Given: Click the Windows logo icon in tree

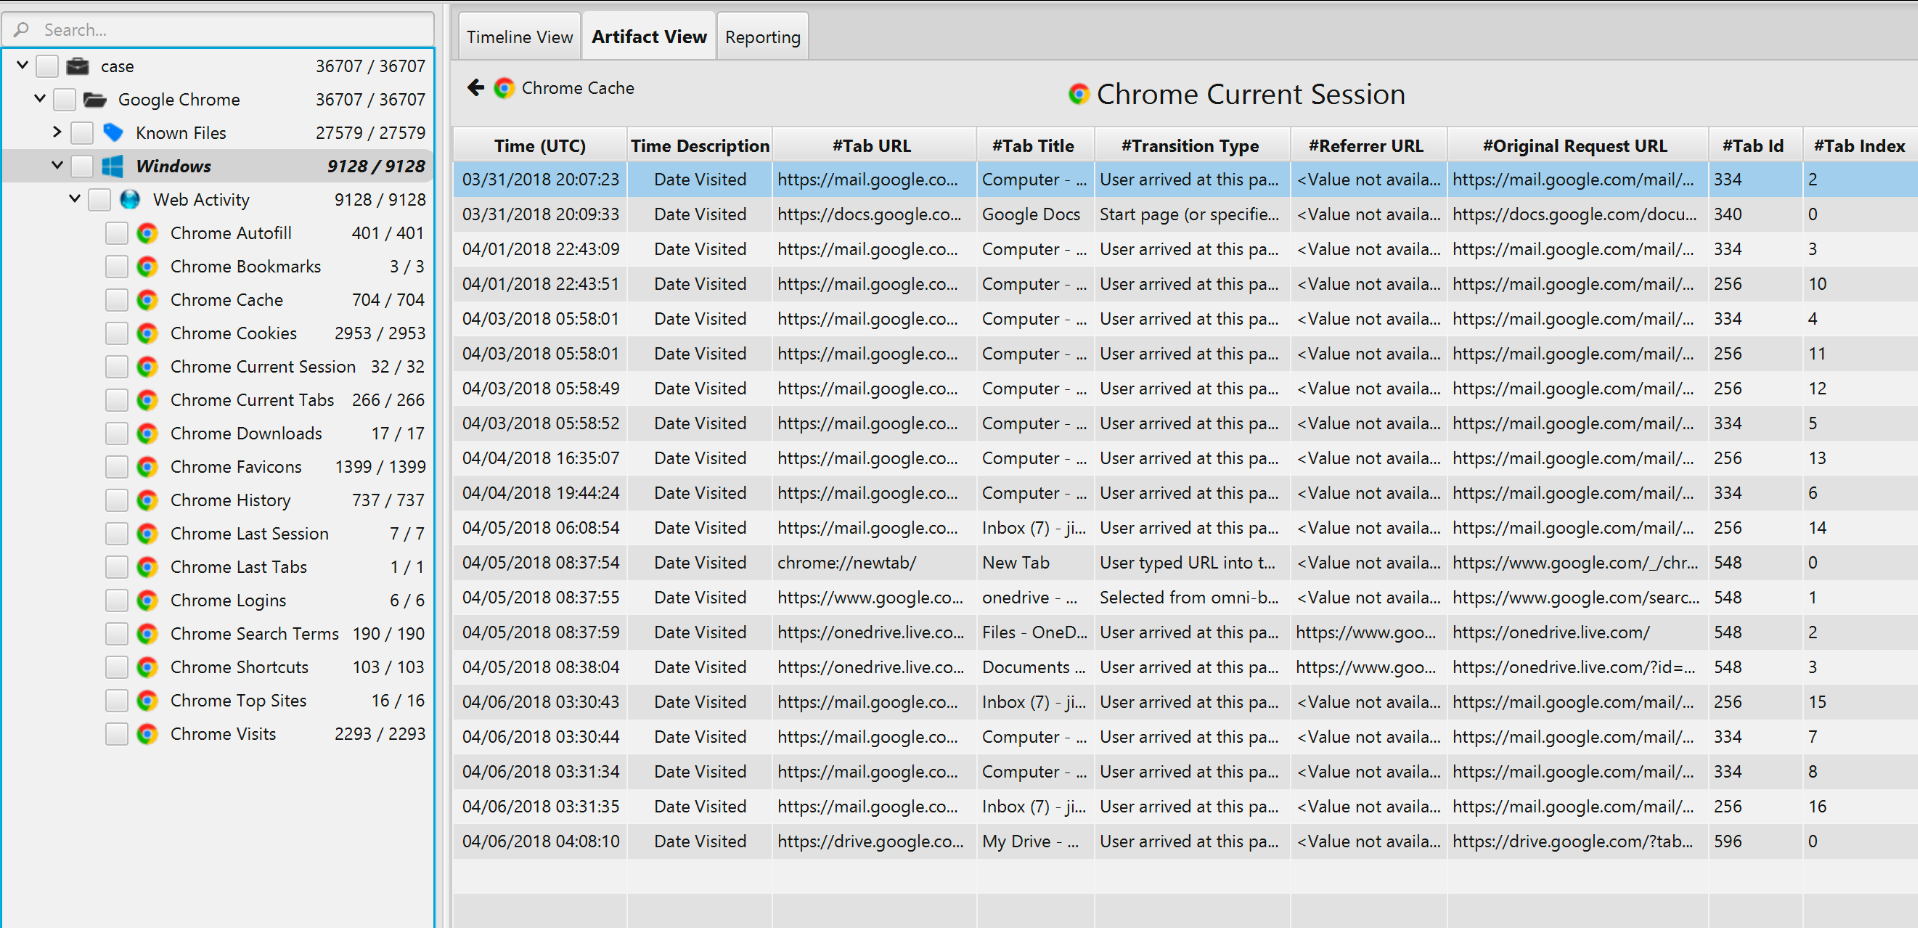Looking at the screenshot, I should (x=113, y=166).
